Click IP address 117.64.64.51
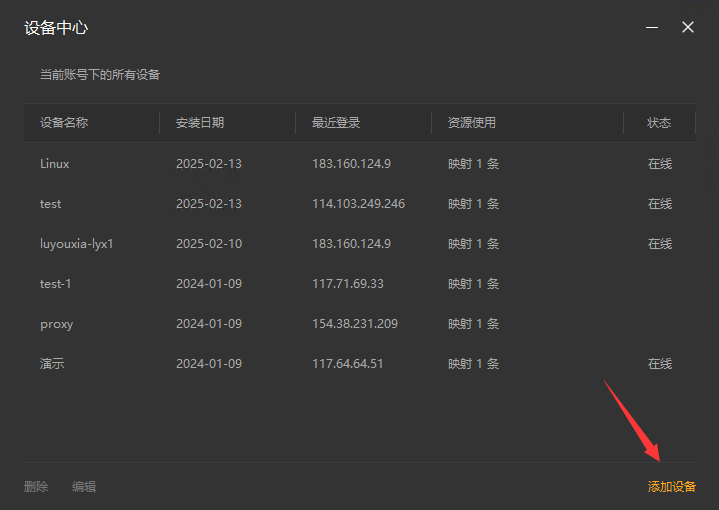719x510 pixels. (348, 364)
